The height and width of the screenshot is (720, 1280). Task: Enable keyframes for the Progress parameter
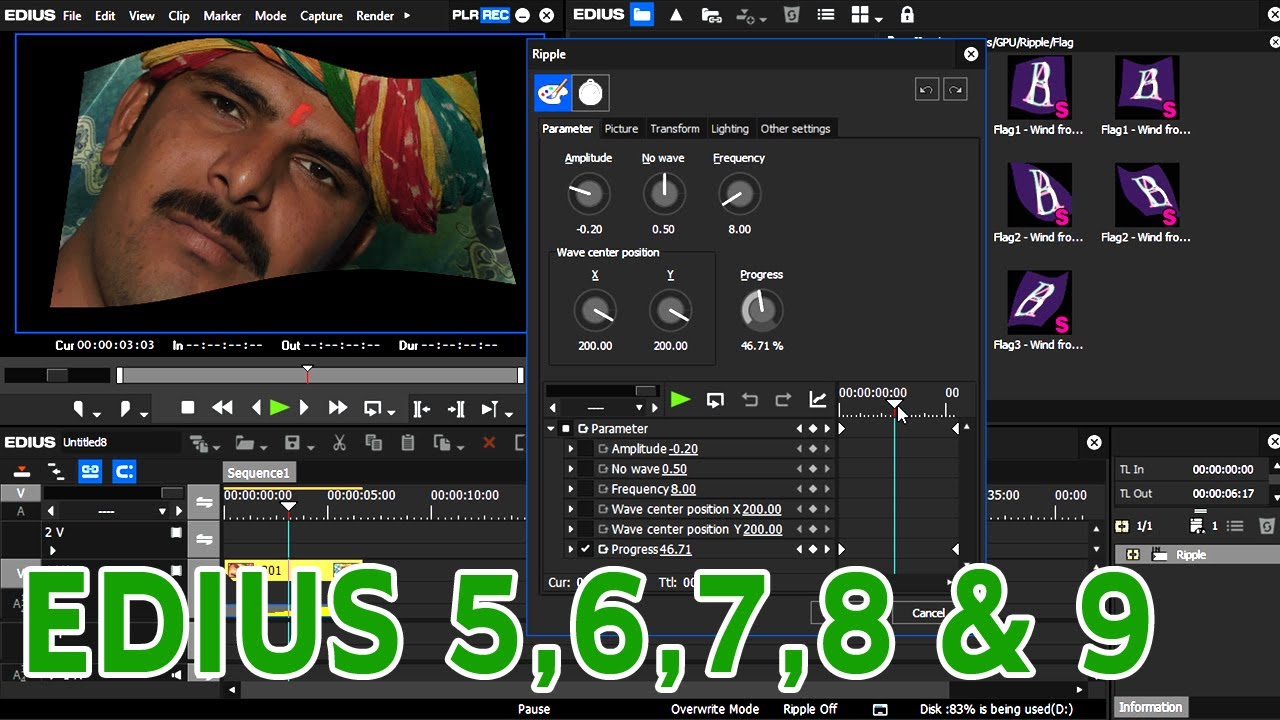(x=586, y=549)
